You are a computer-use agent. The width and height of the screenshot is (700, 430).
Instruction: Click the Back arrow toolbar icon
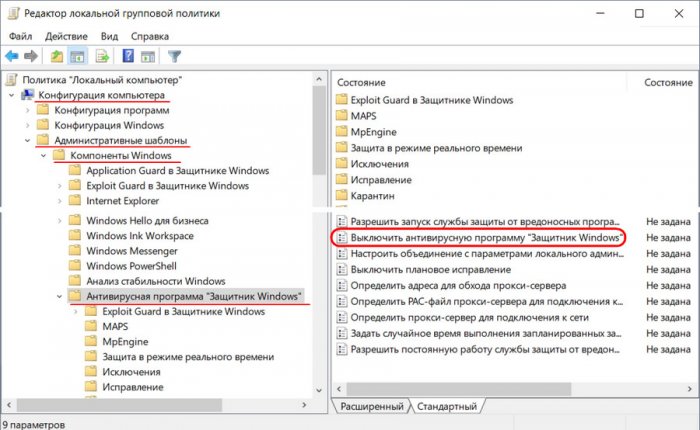click(x=12, y=56)
